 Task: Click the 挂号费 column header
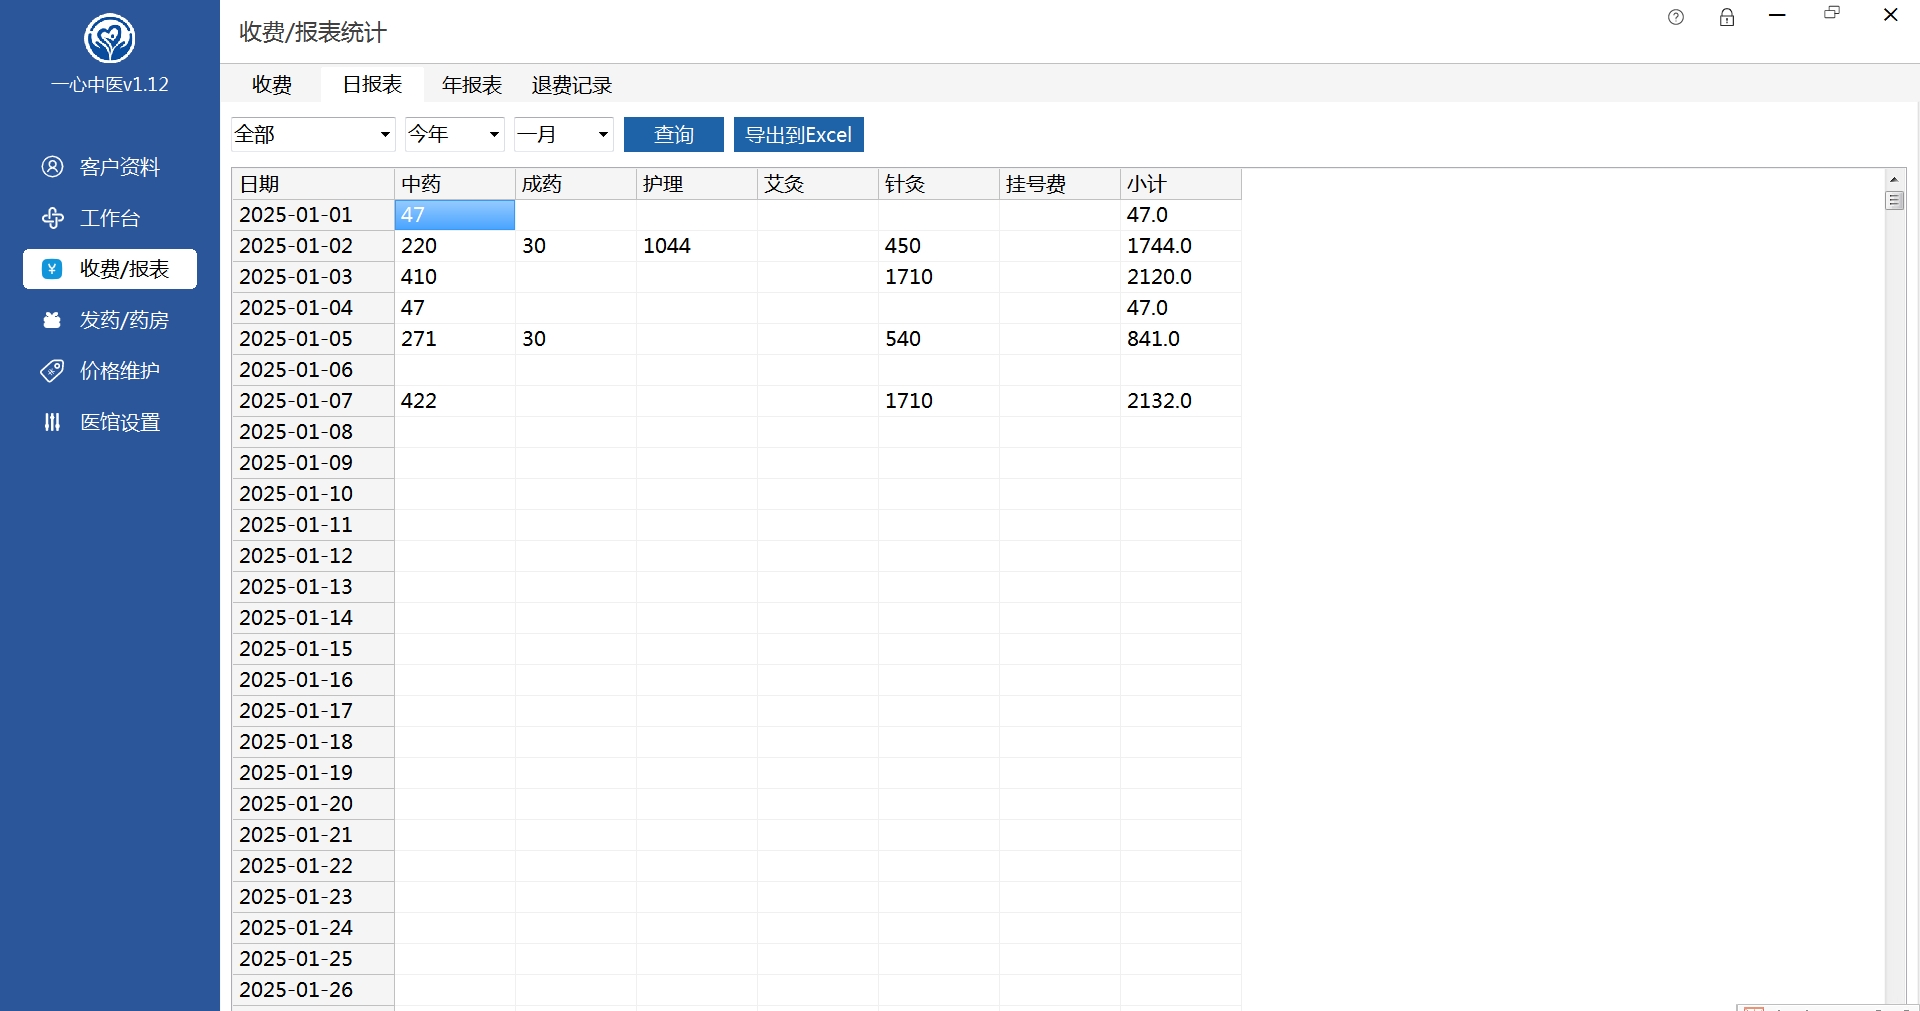point(1060,184)
